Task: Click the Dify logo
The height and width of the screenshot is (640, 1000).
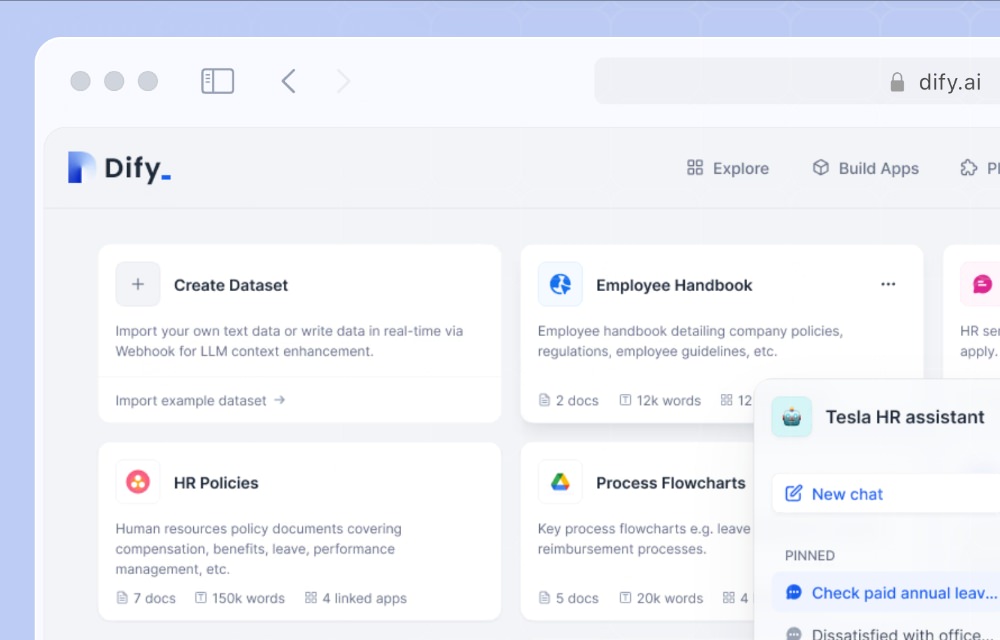Action: (x=119, y=168)
